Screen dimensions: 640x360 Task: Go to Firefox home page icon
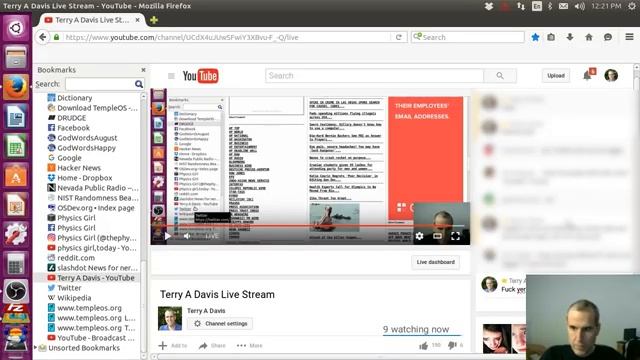pos(589,37)
